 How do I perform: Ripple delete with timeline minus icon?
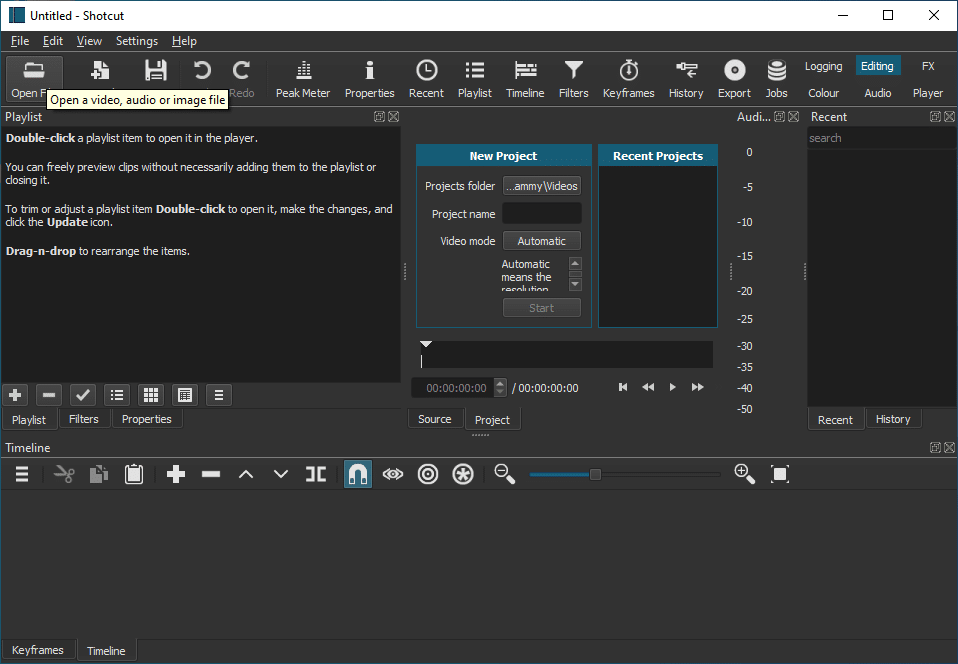tap(211, 474)
